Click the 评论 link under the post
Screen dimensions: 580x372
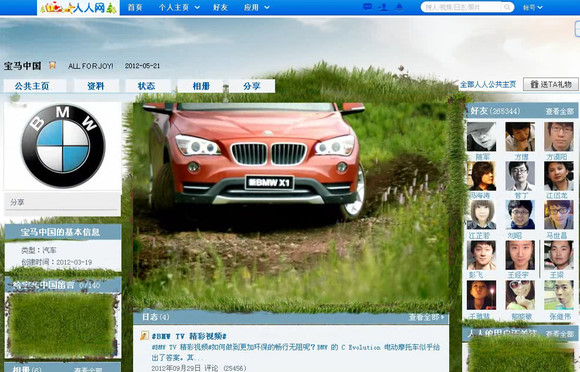pos(212,368)
